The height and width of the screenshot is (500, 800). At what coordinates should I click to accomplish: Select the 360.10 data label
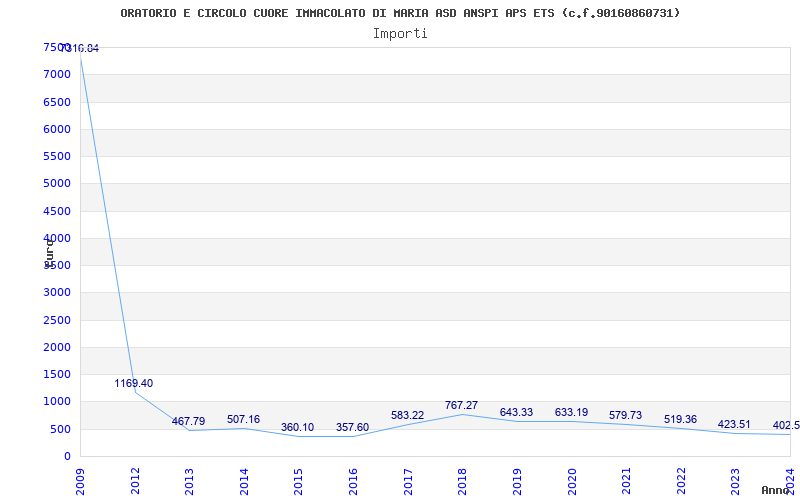point(297,427)
